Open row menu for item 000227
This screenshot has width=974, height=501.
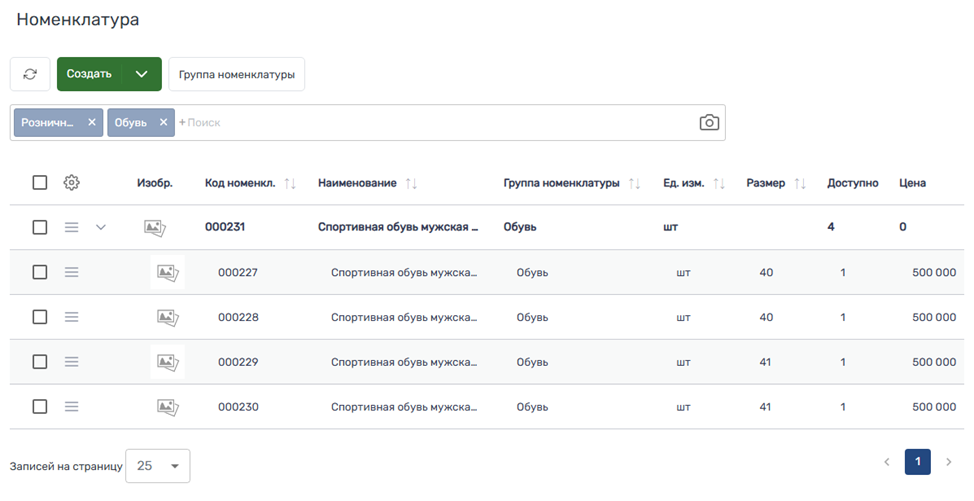(x=71, y=272)
